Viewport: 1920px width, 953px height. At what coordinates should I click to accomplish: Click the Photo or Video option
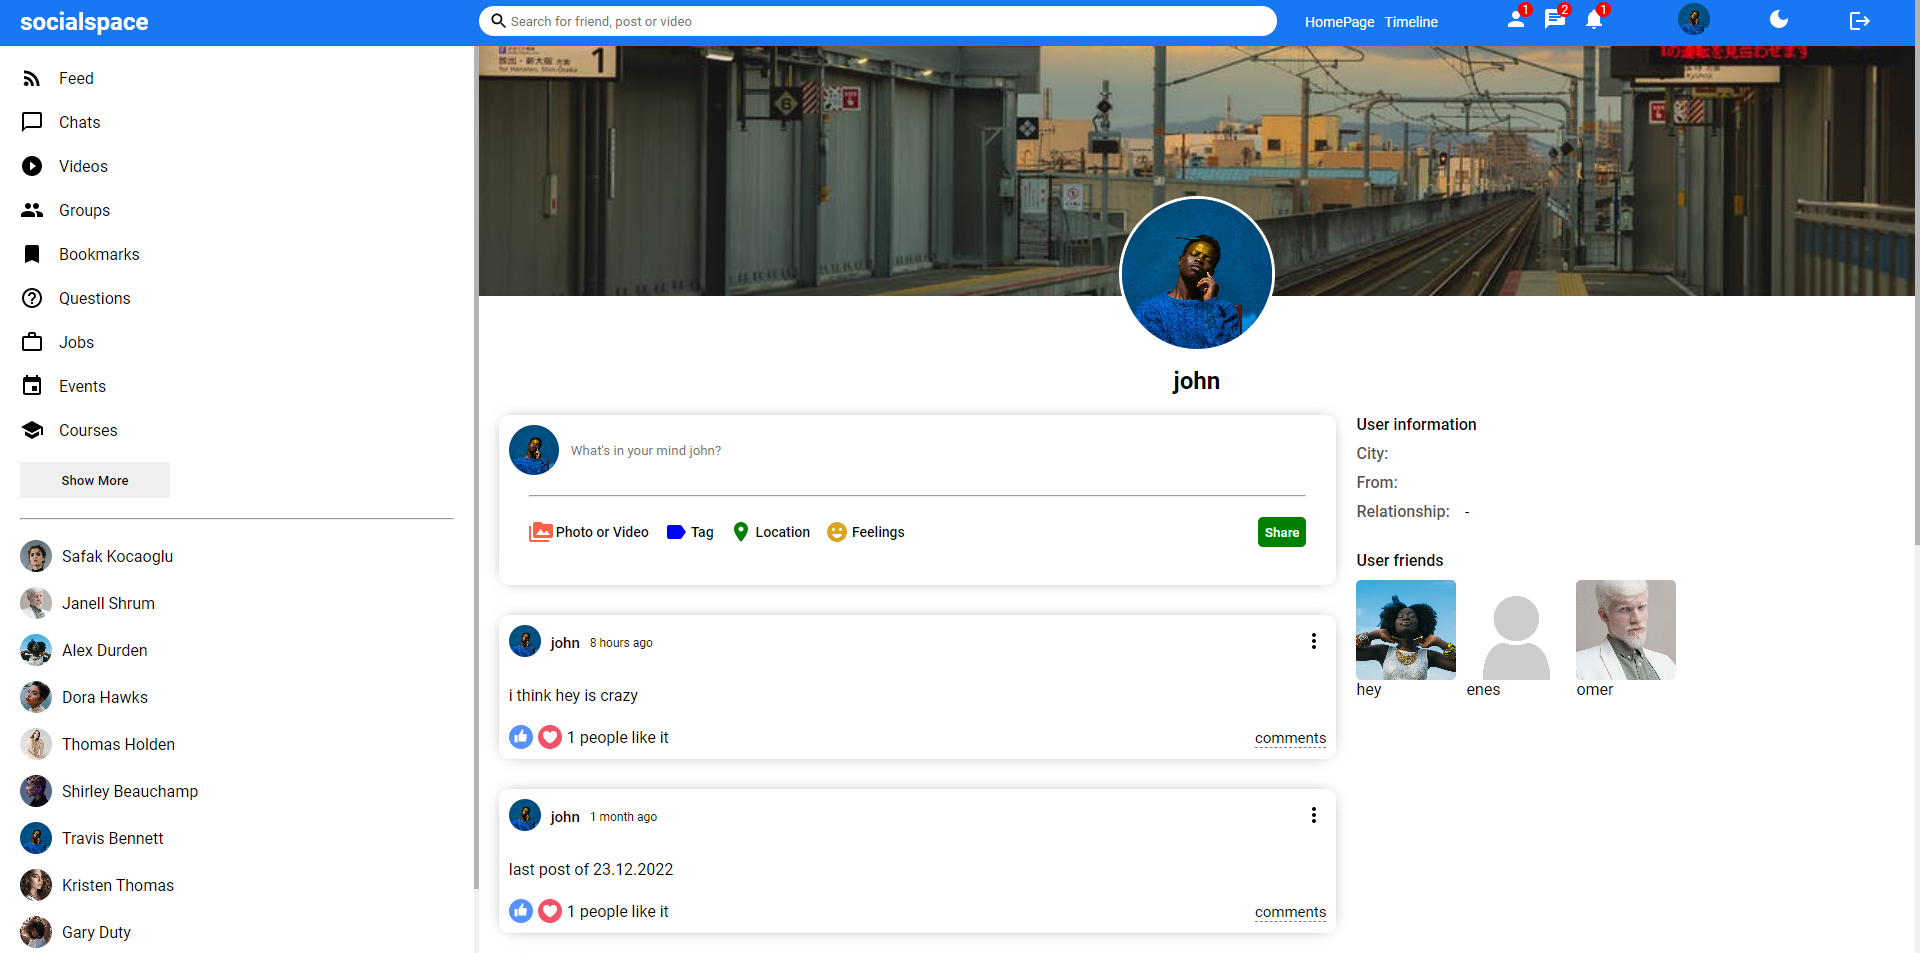[589, 532]
